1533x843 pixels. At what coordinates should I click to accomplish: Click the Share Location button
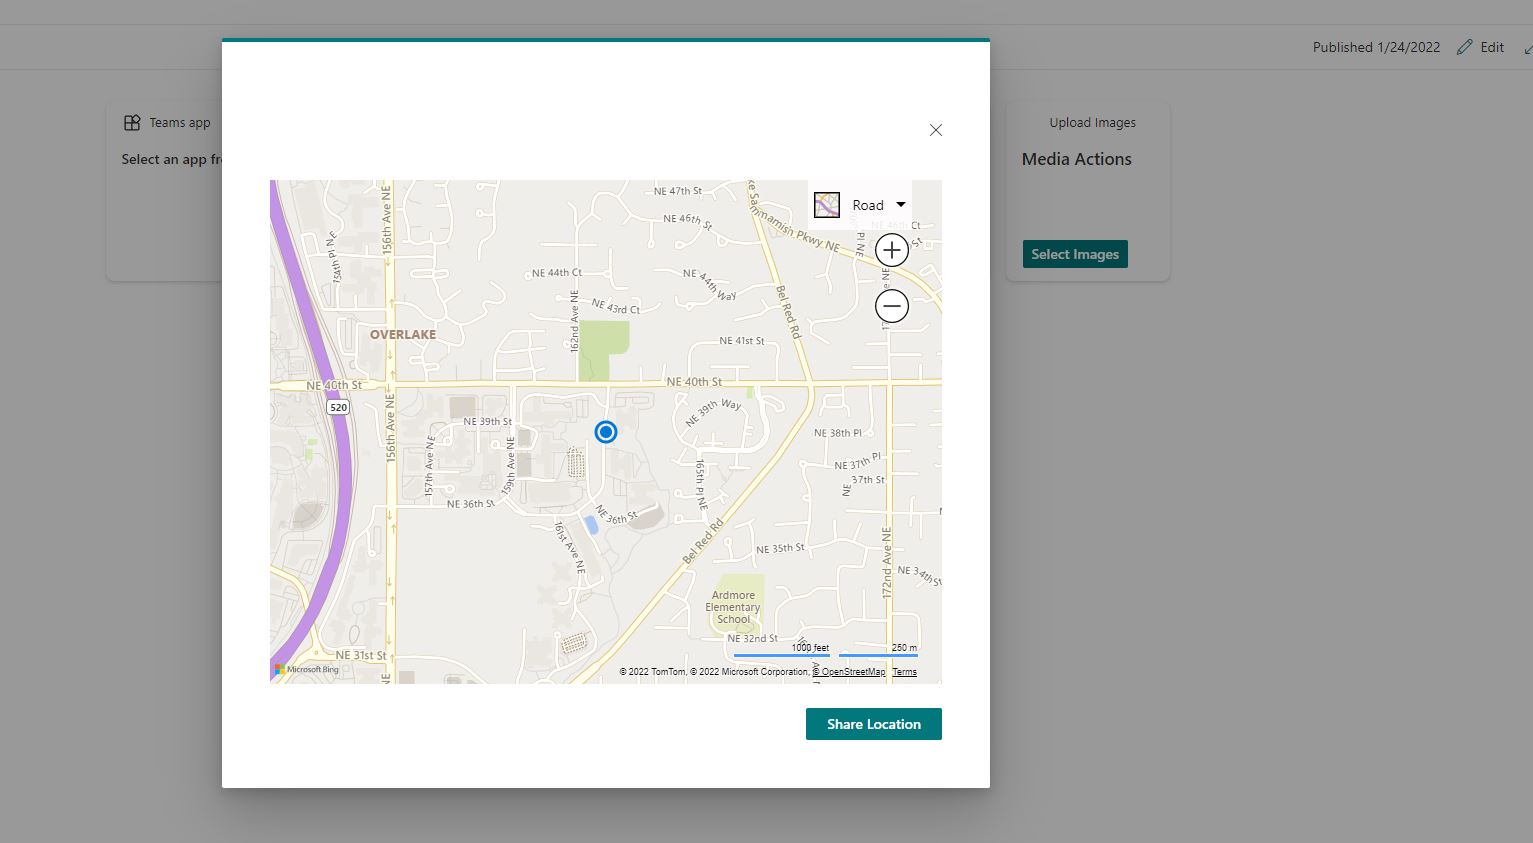tap(873, 723)
